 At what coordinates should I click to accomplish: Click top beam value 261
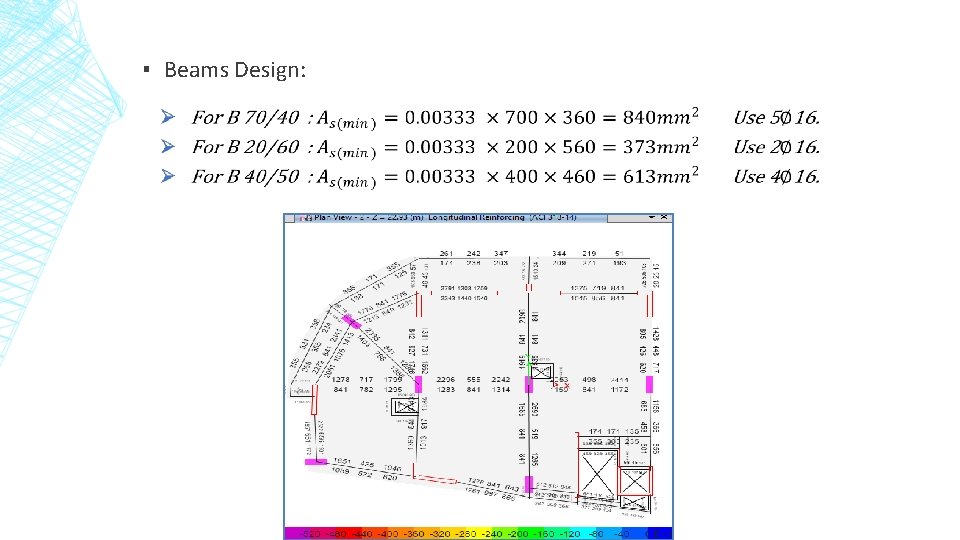click(446, 253)
